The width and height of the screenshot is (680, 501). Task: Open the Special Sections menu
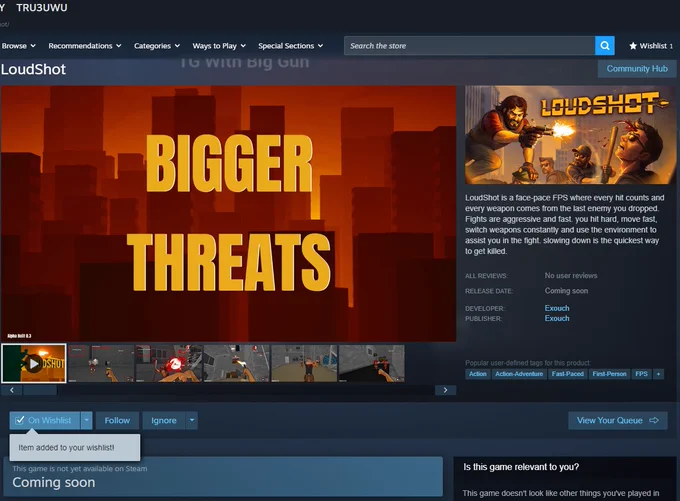point(290,46)
